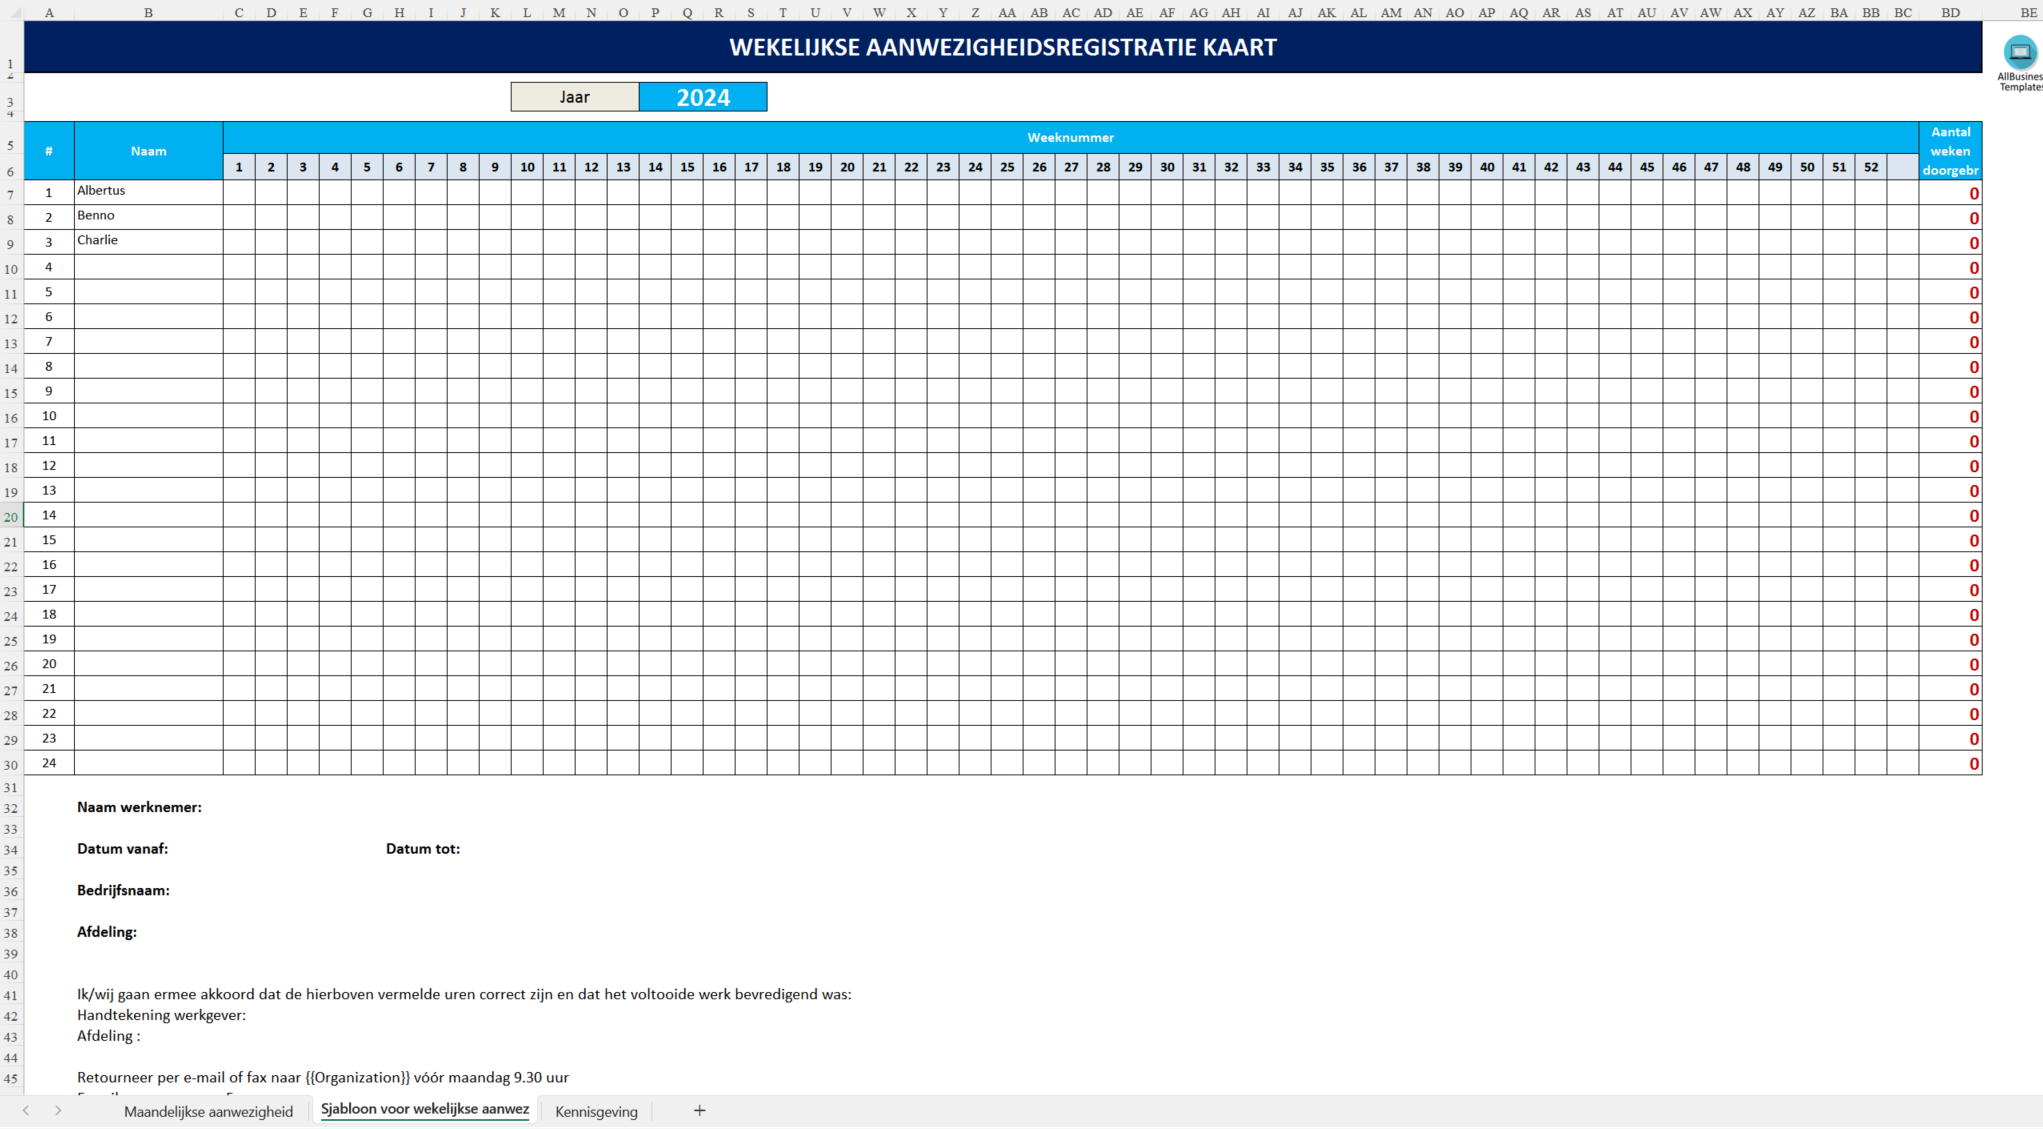The image size is (2043, 1129).
Task: Select row header 7
Action: [x=10, y=190]
